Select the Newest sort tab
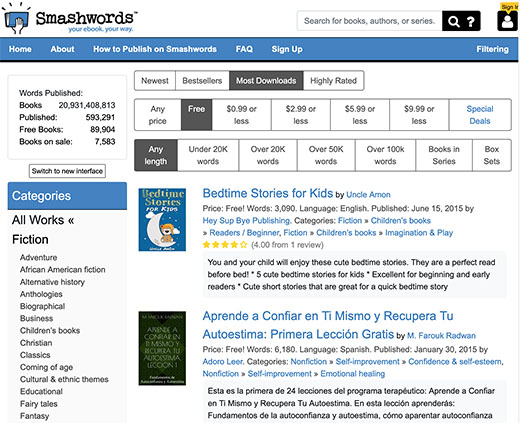Image resolution: width=520 pixels, height=423 pixels. (155, 81)
